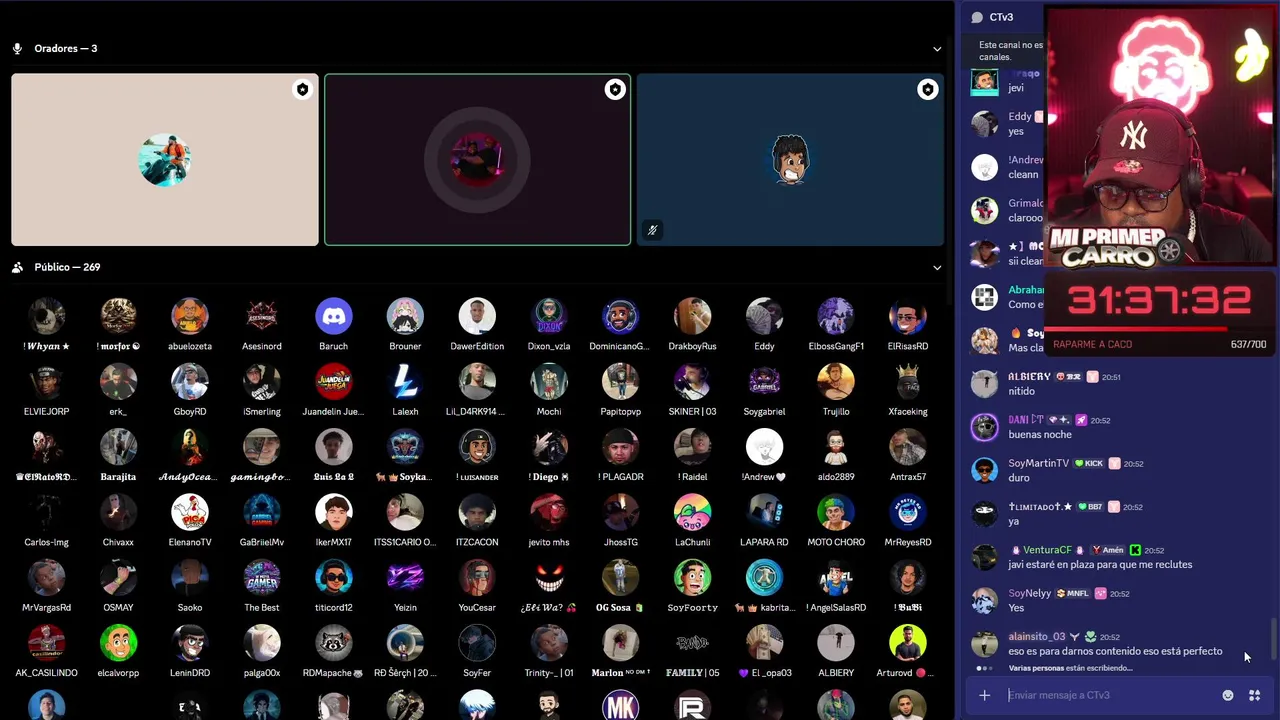Click the 'ElbossGangF1' username in audience
Viewport: 1280px width, 720px height.
[x=836, y=346]
